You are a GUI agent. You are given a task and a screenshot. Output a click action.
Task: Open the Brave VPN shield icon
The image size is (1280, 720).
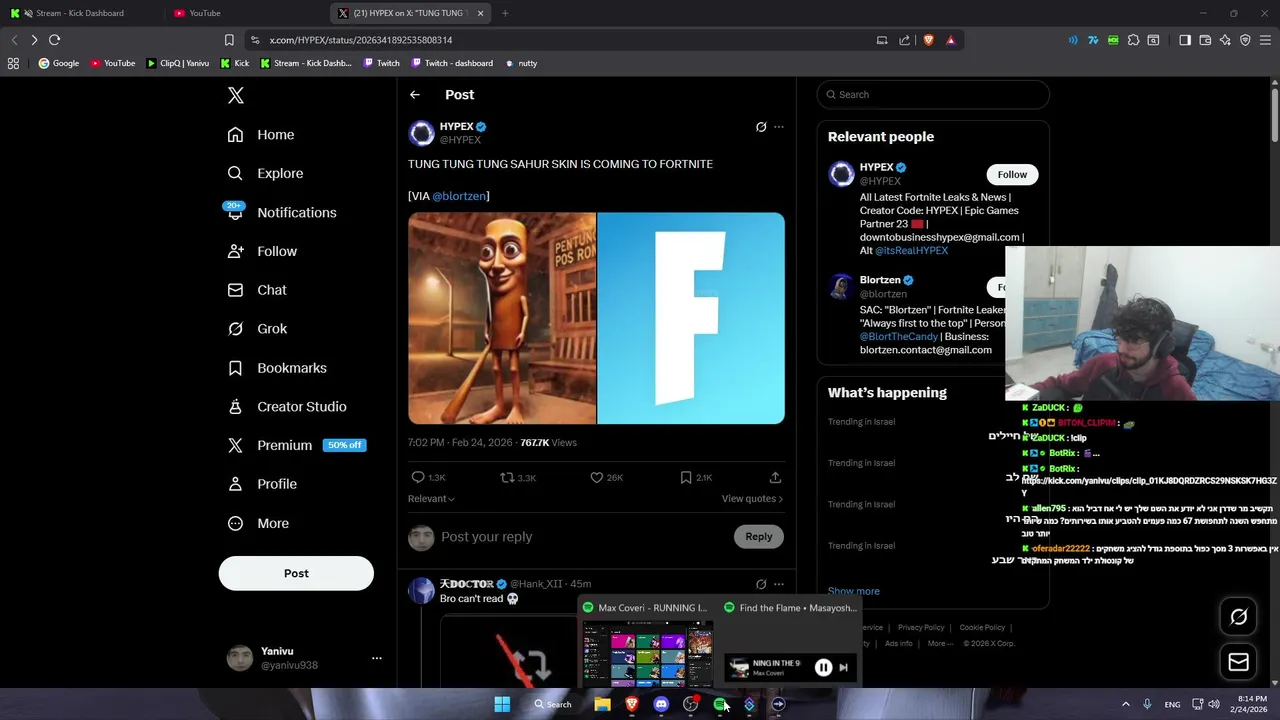click(x=1245, y=40)
